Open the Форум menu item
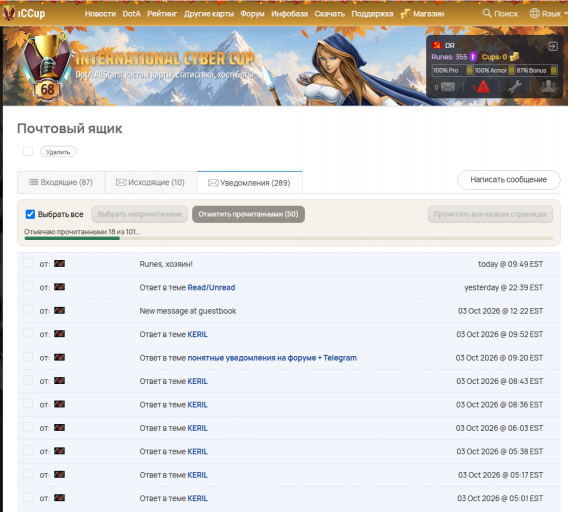 pos(252,14)
